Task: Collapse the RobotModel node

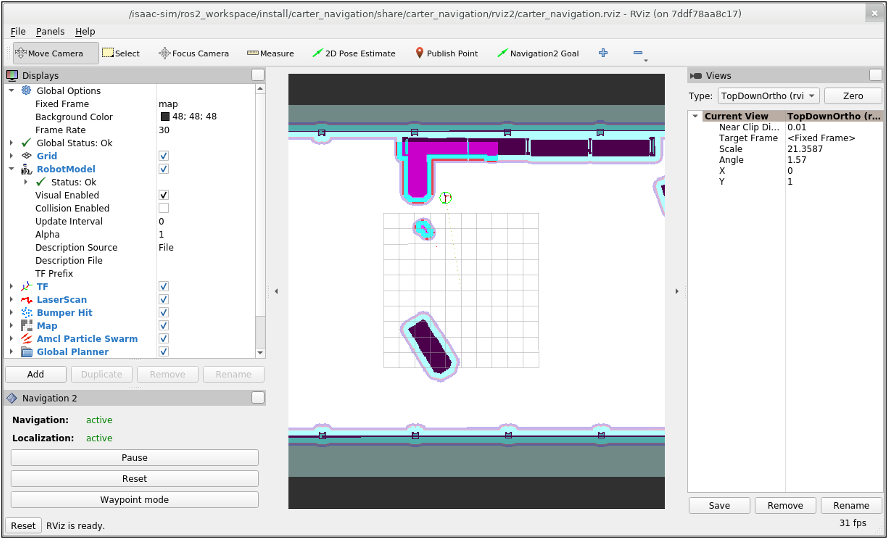Action: tap(11, 169)
